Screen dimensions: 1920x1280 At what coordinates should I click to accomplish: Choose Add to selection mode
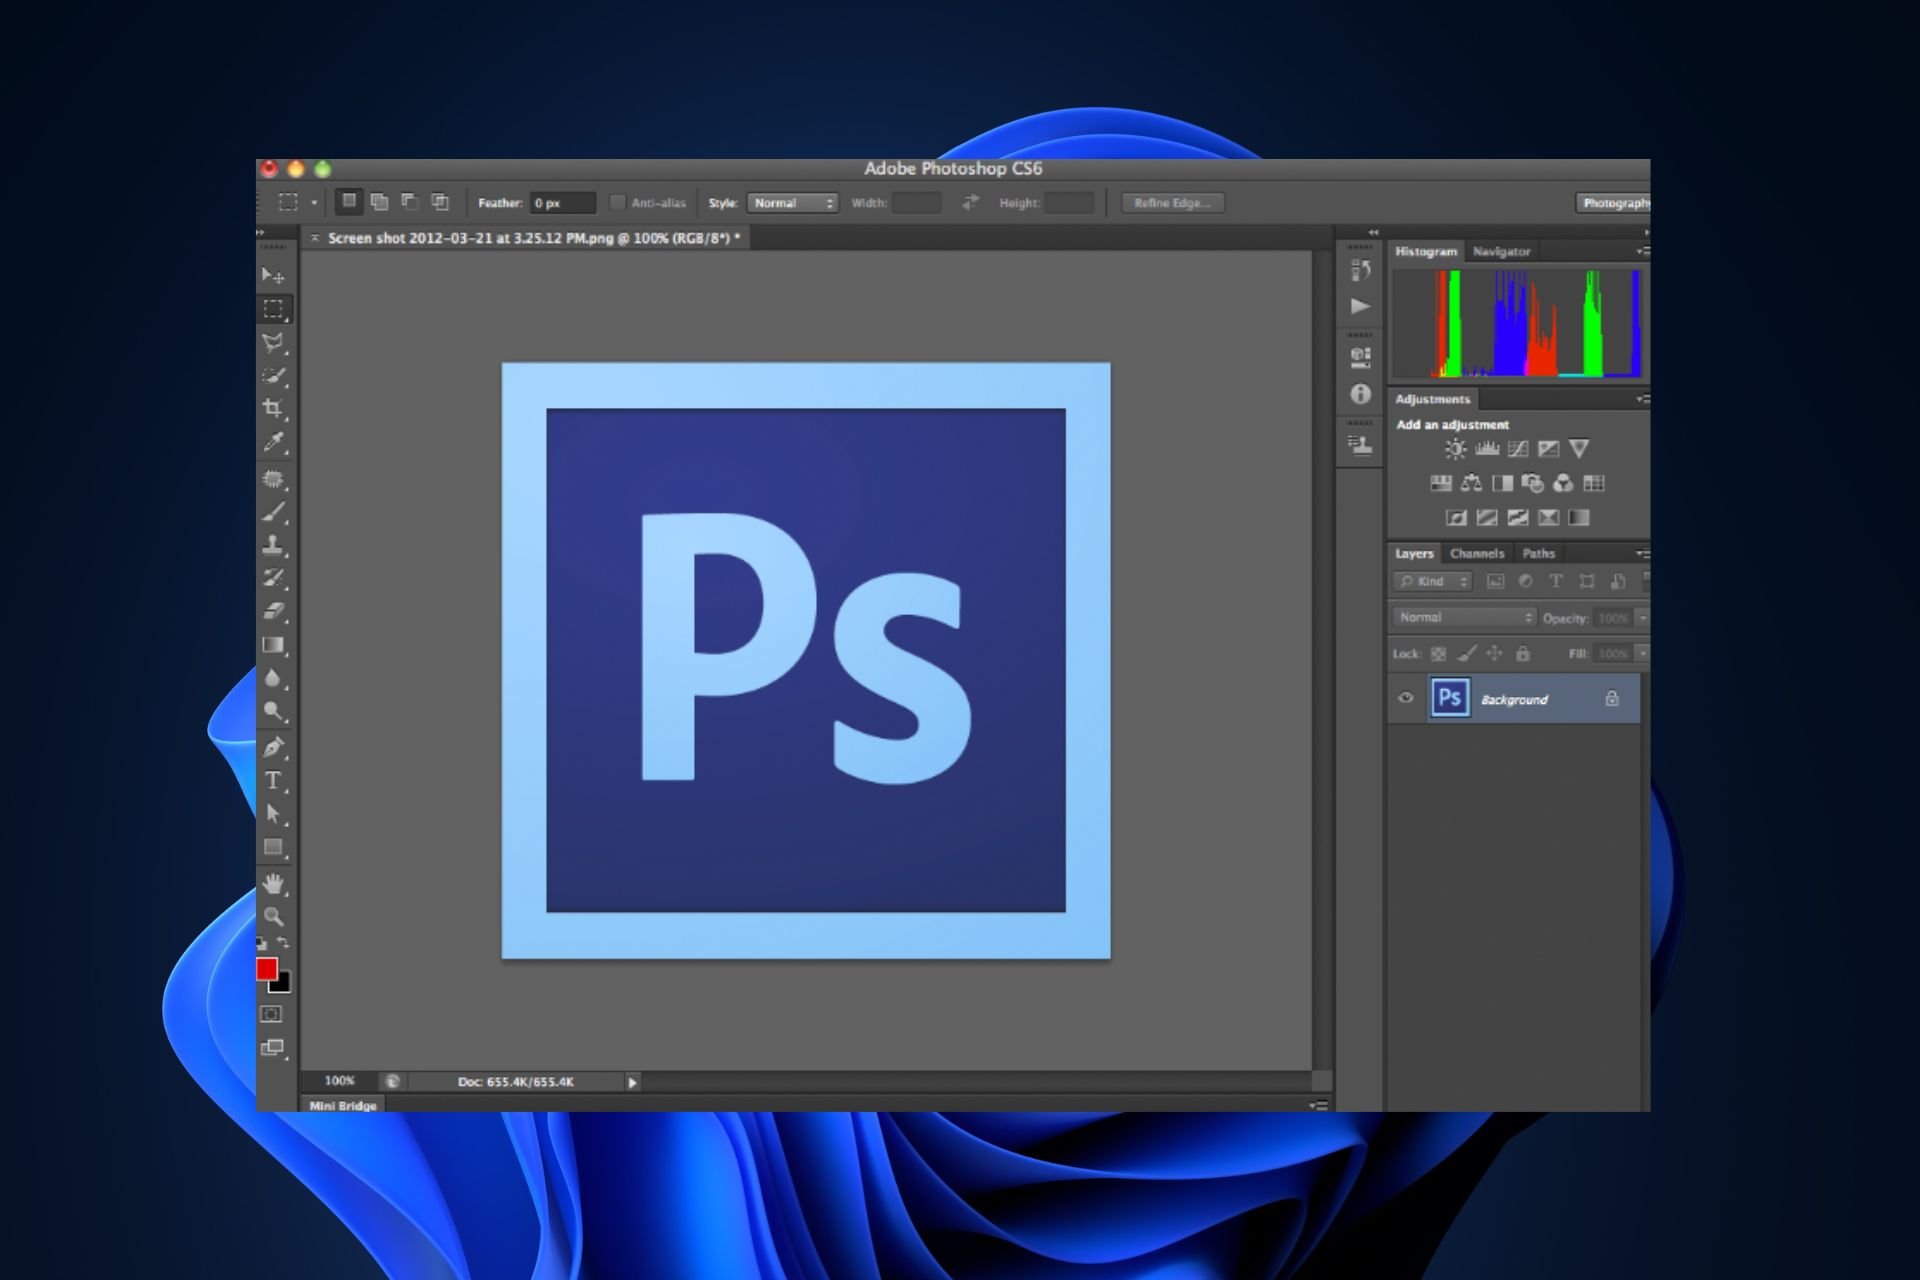click(379, 202)
